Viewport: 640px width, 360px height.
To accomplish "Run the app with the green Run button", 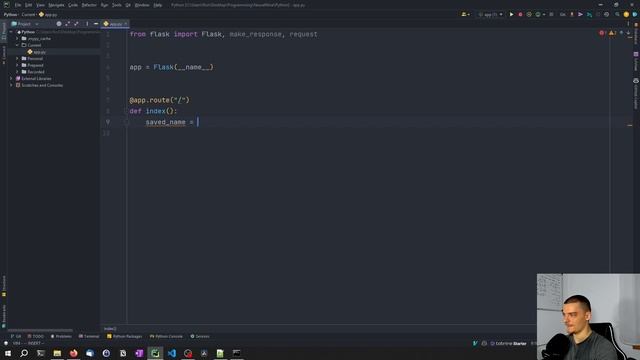I will point(511,14).
